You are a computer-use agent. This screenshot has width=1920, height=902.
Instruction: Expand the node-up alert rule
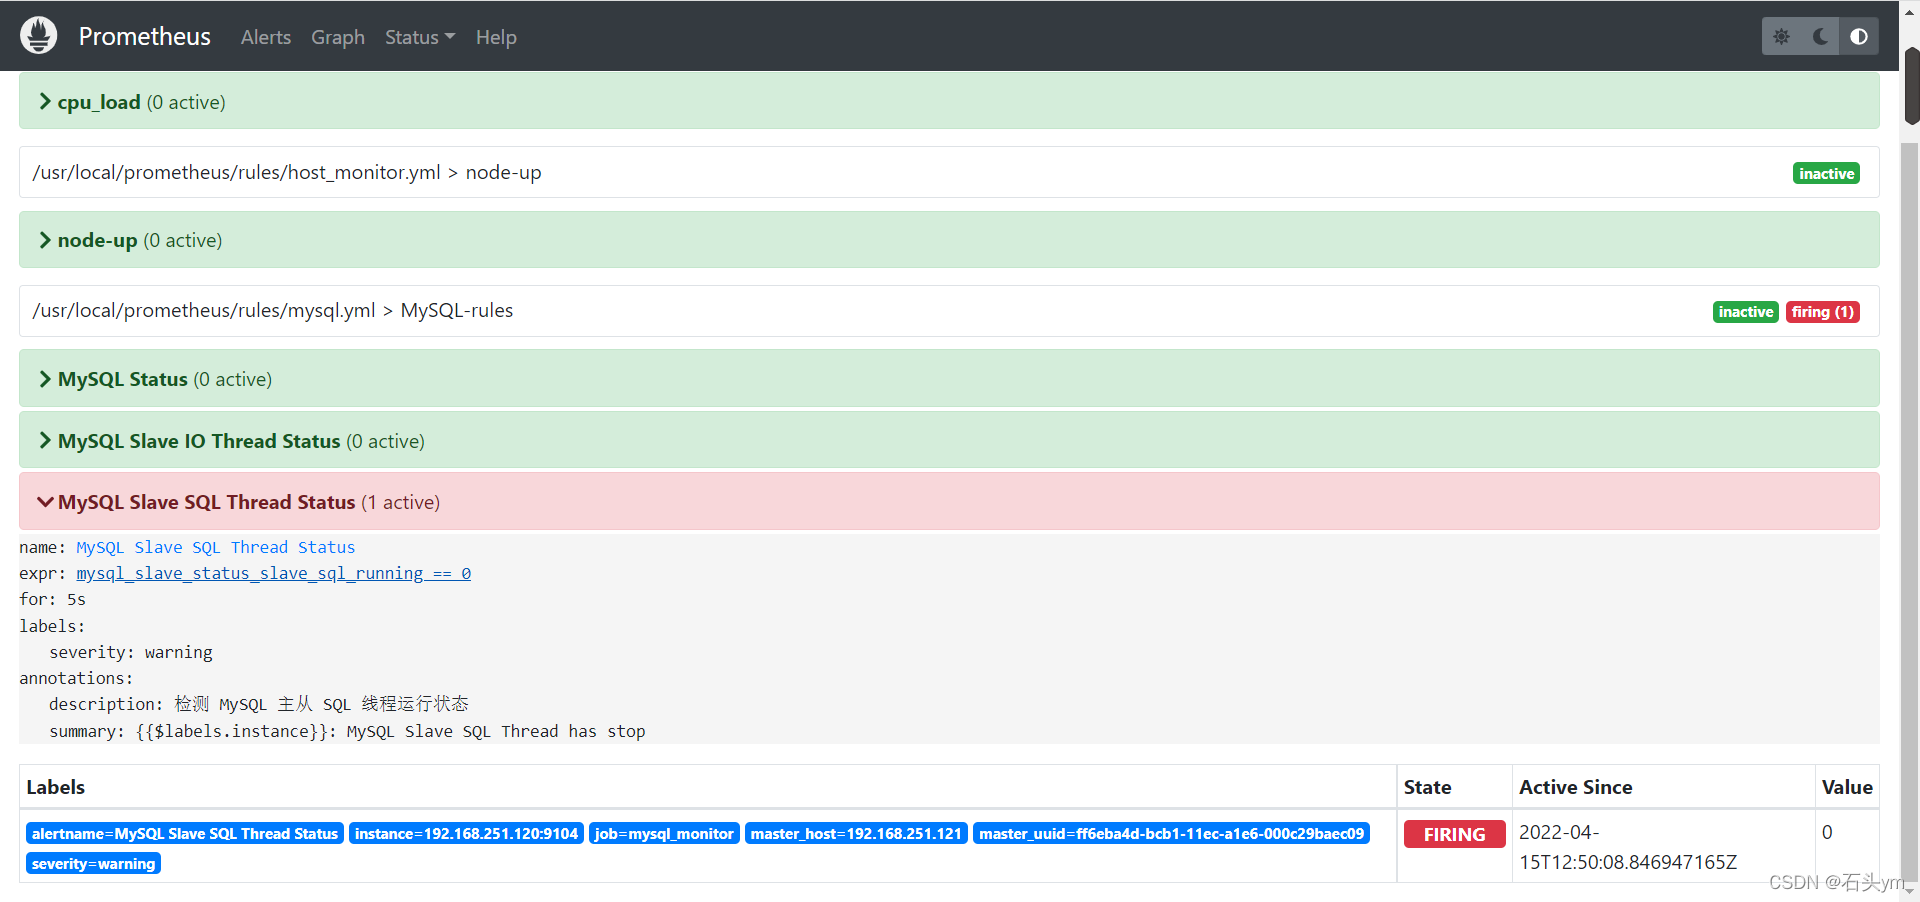[949, 240]
